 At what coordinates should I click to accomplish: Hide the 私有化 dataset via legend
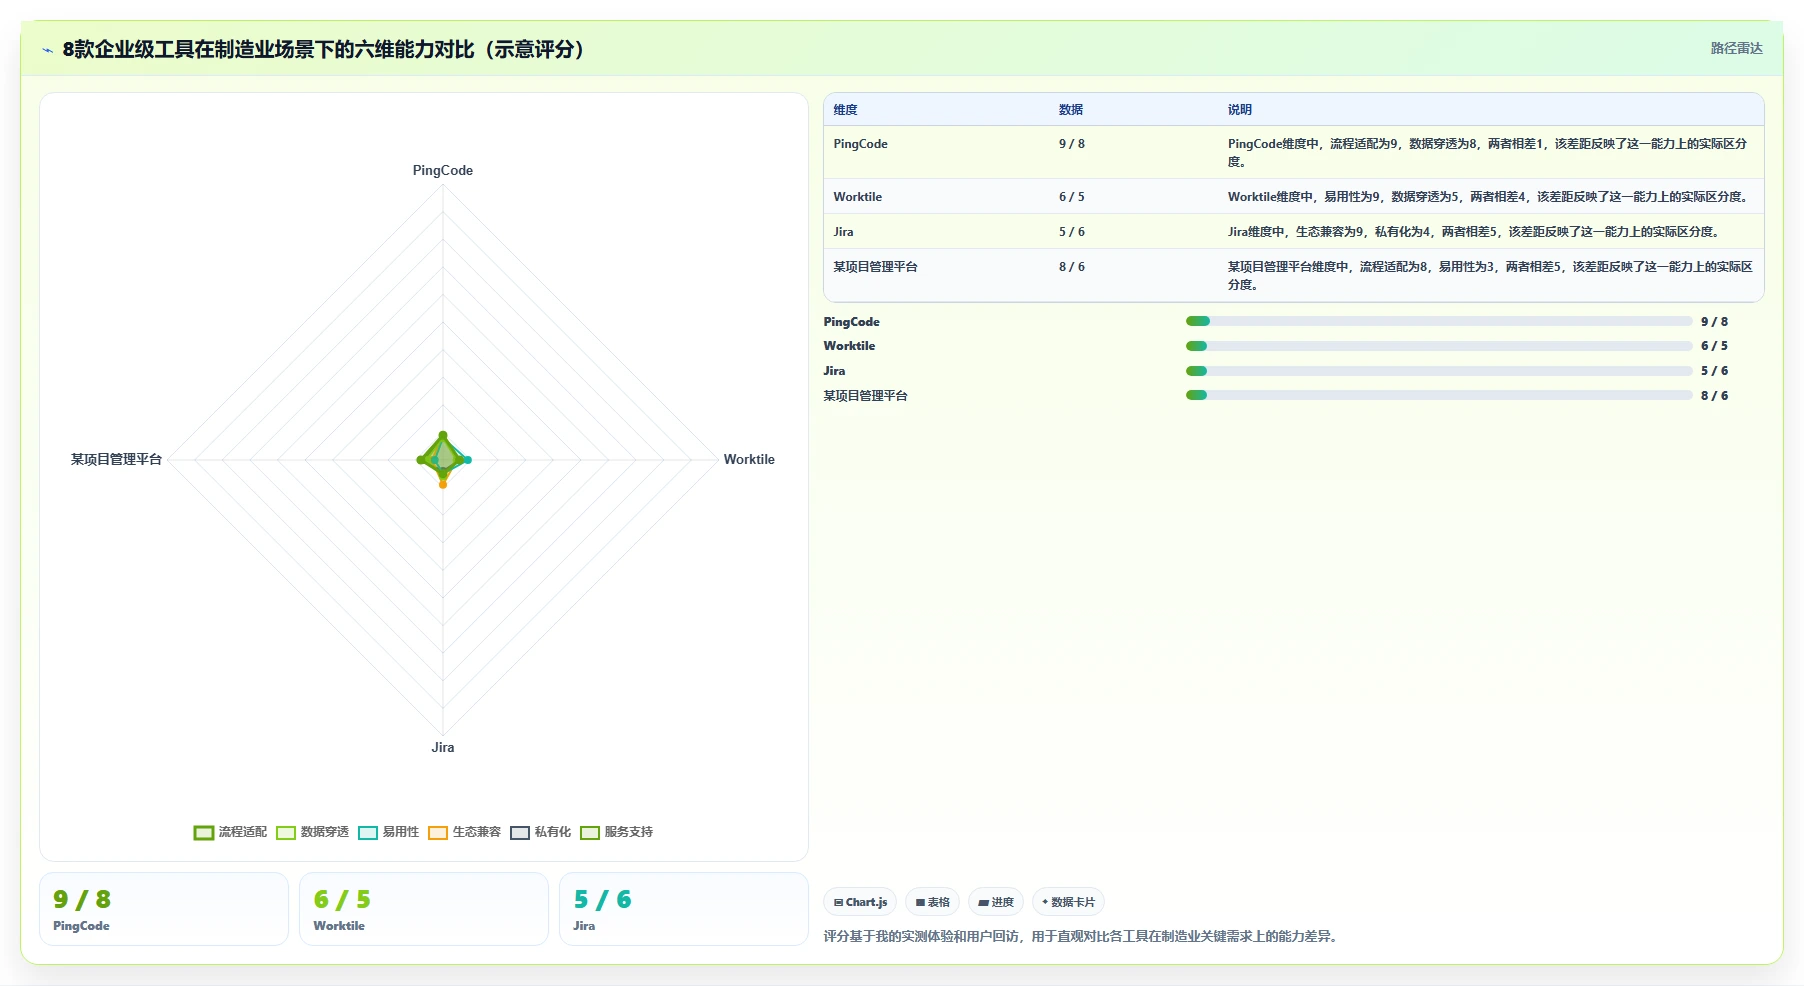tap(541, 832)
